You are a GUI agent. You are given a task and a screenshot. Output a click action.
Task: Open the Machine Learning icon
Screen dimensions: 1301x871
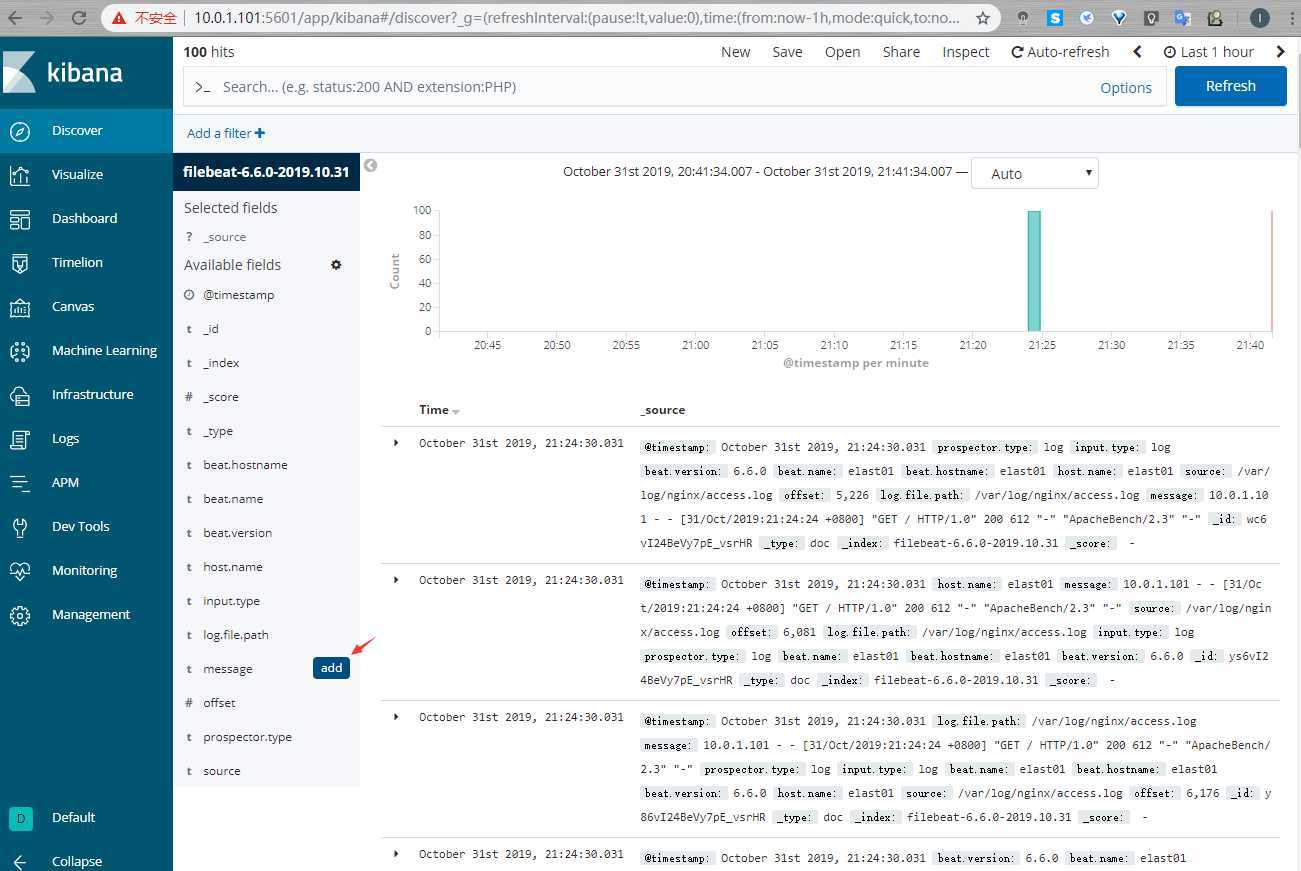click(20, 351)
